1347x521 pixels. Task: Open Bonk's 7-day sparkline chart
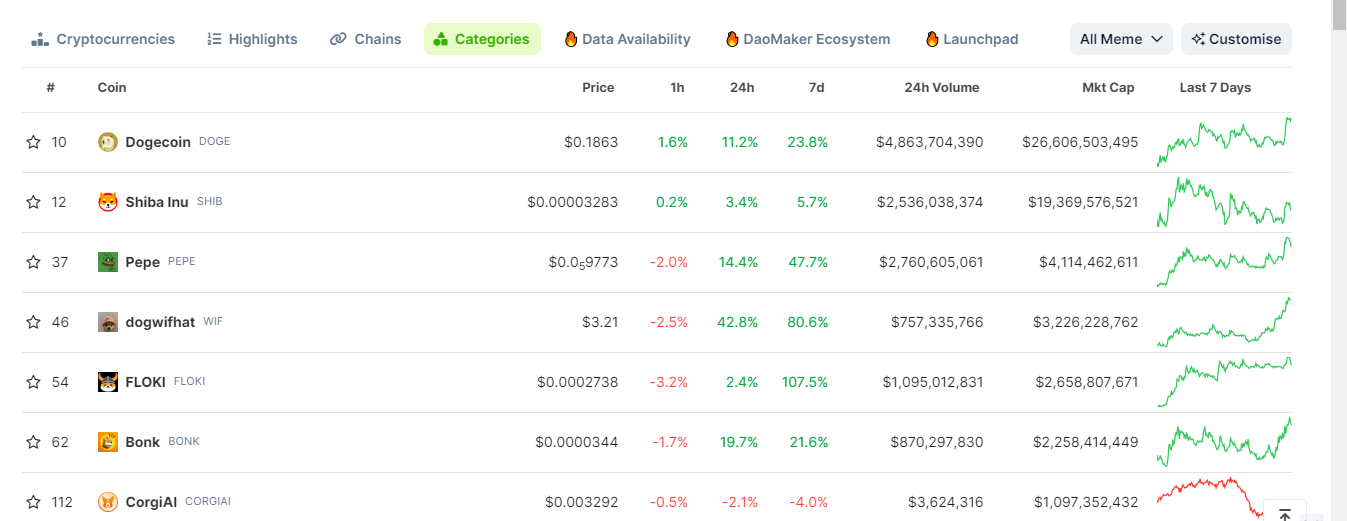tap(1224, 442)
